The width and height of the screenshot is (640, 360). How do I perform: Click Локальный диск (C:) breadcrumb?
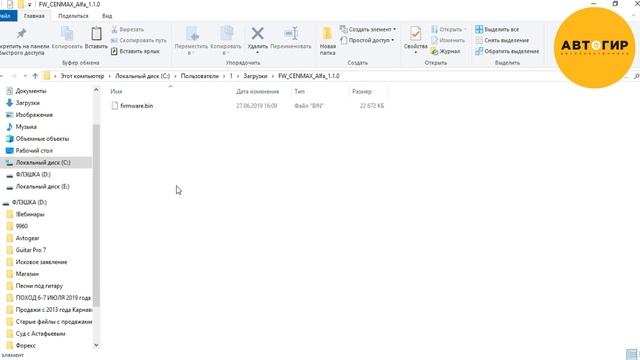coord(142,76)
